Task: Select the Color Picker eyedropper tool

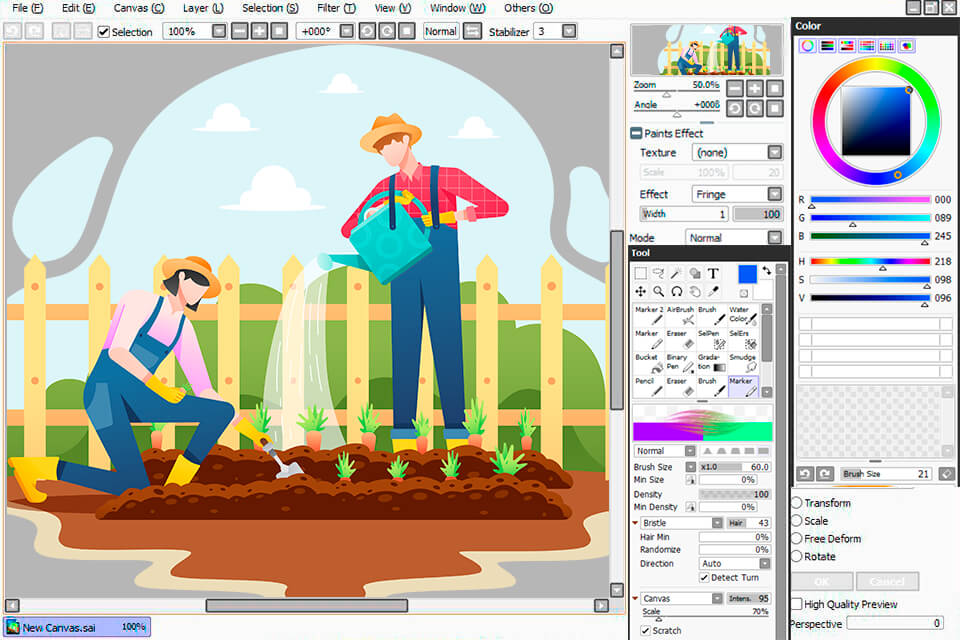Action: (x=713, y=292)
